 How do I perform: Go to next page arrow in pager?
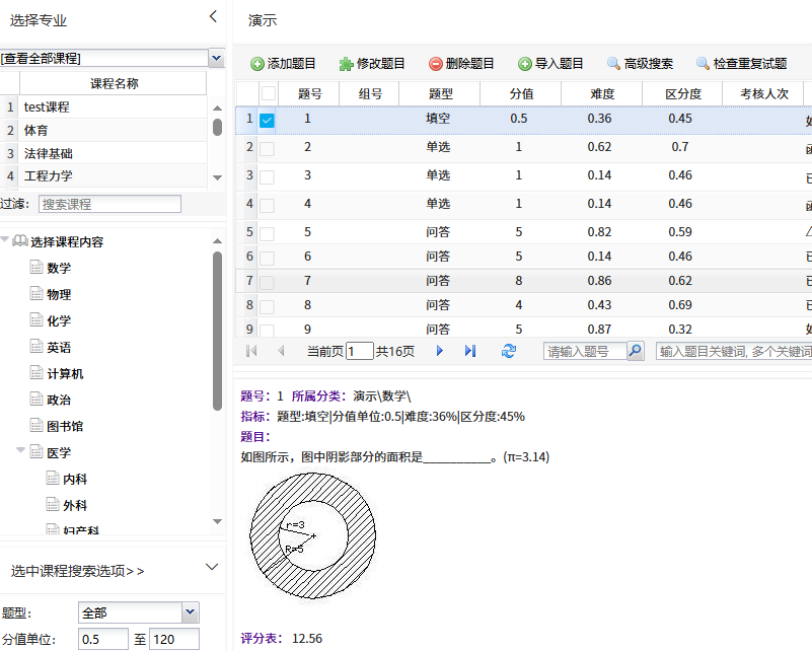(439, 351)
